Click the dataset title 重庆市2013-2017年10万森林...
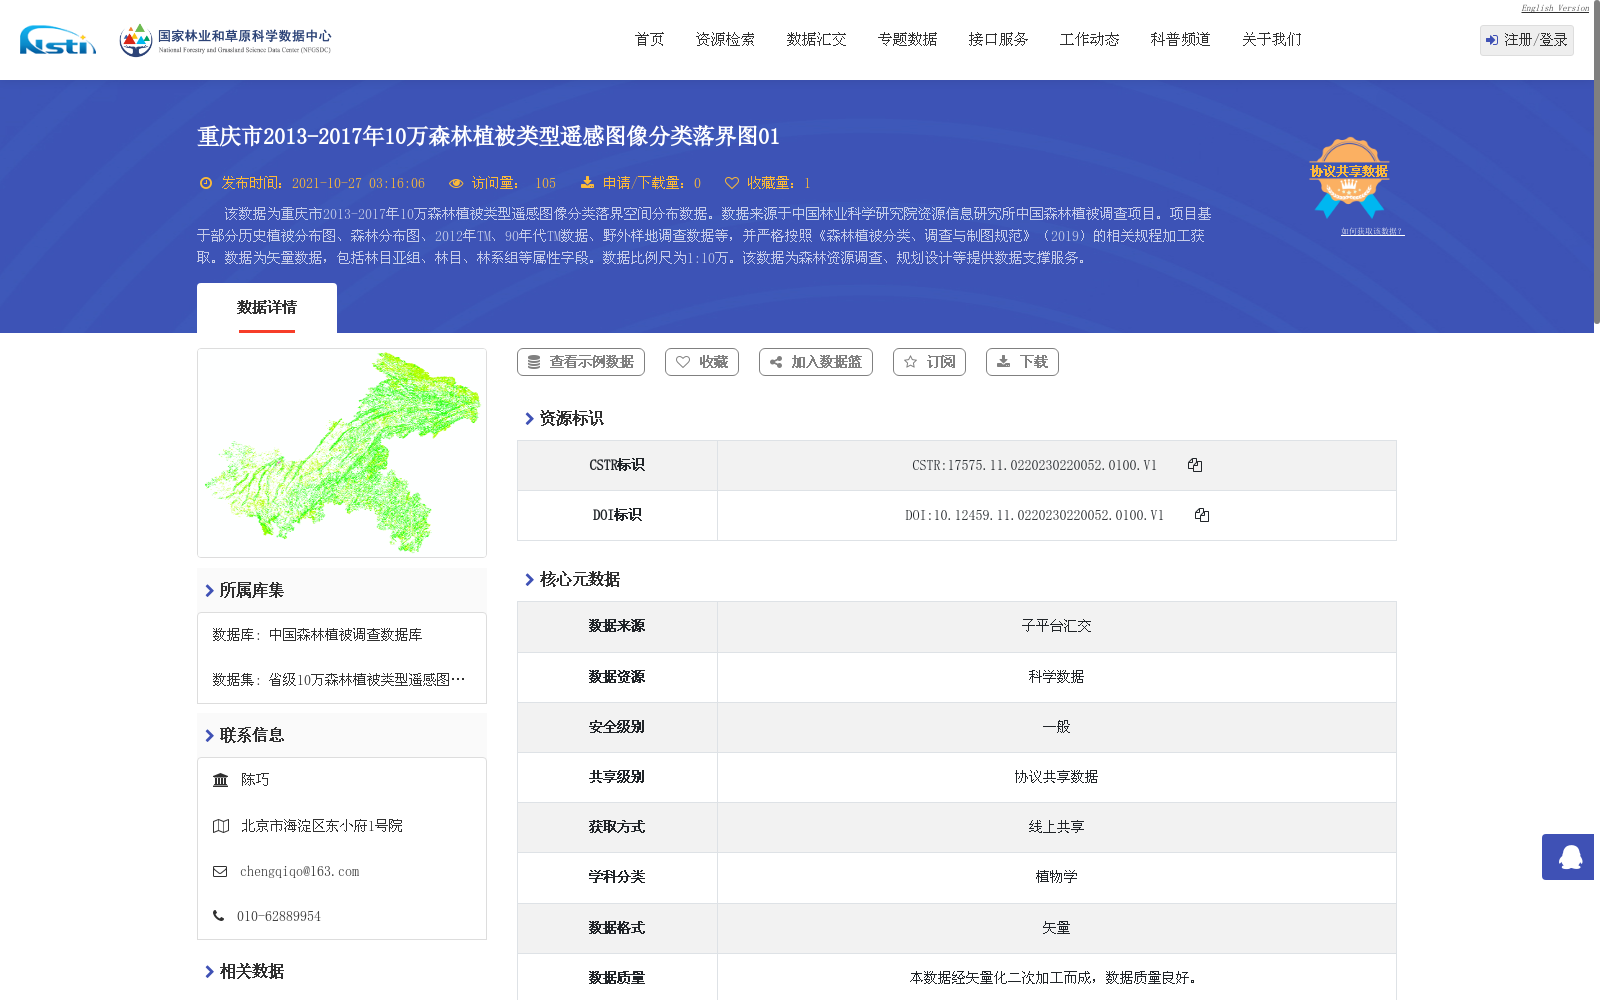The width and height of the screenshot is (1600, 1000). point(488,136)
